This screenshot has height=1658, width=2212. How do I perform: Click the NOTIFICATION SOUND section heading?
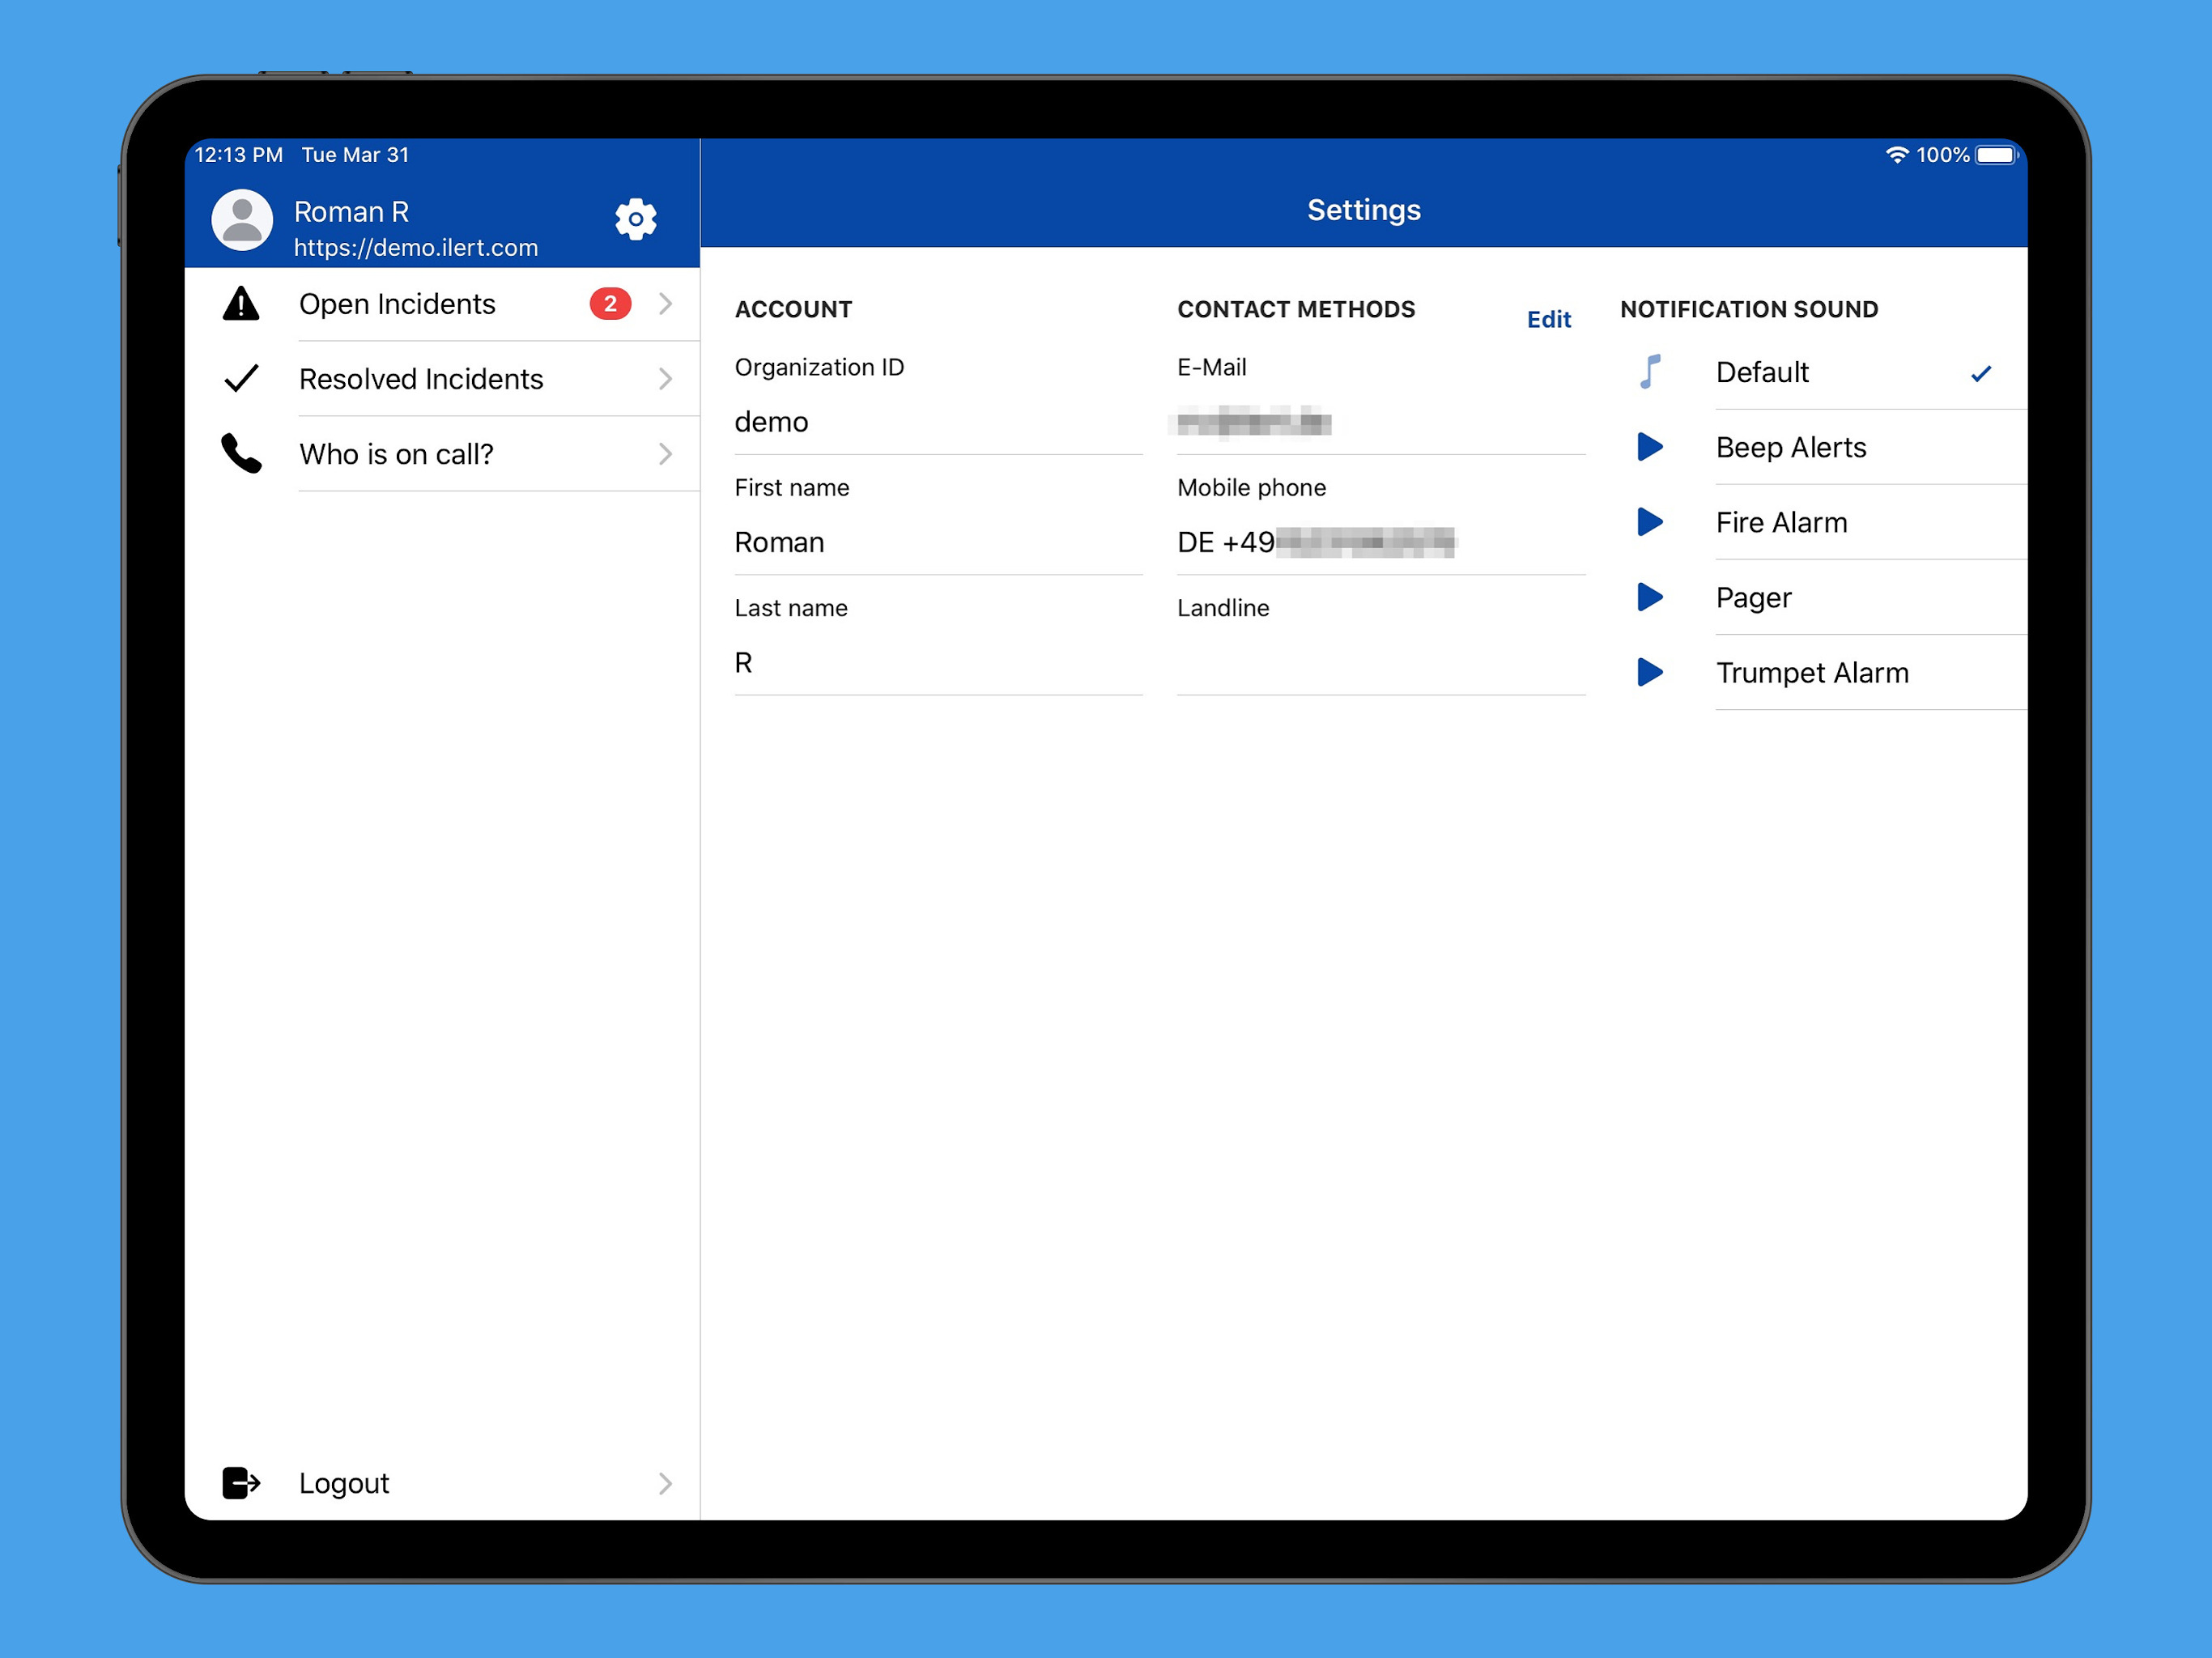tap(1749, 309)
